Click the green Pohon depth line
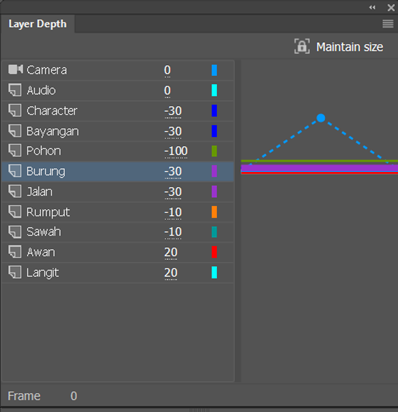Image resolution: width=398 pixels, height=412 pixels. click(x=319, y=161)
